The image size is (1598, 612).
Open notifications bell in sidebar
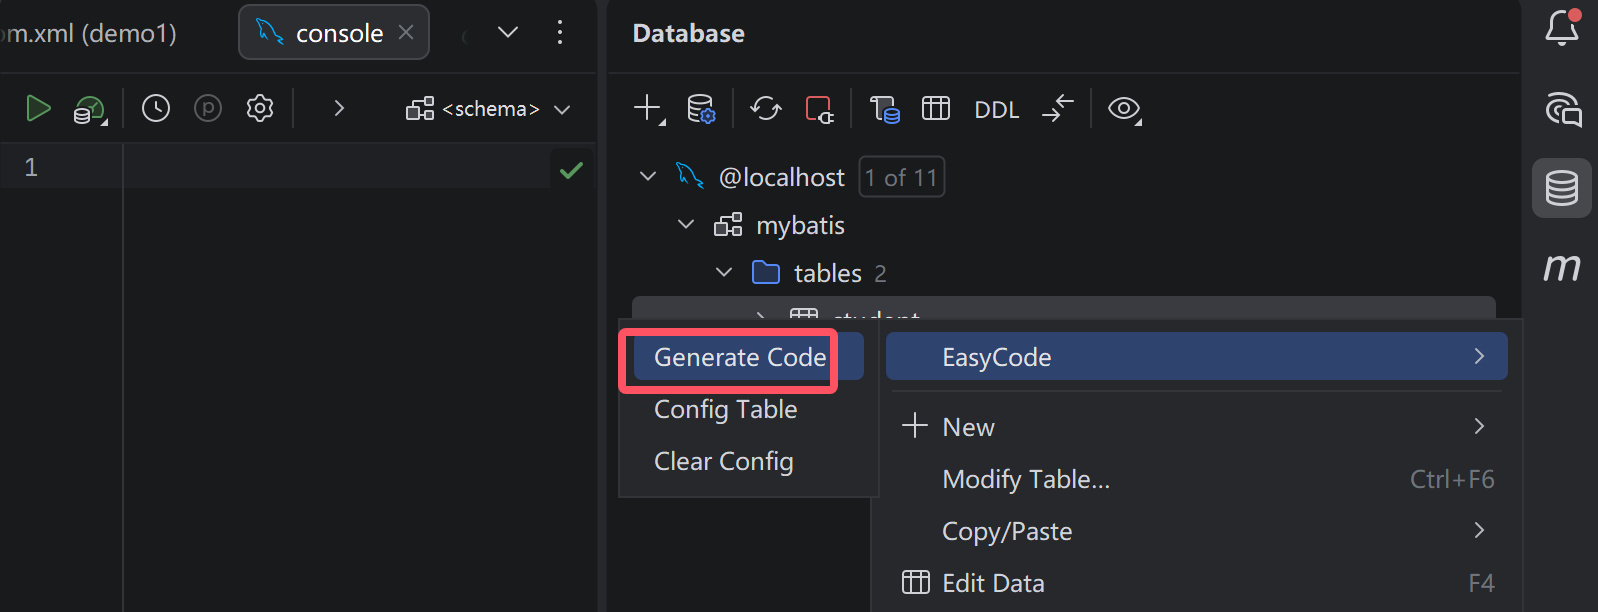point(1561,28)
